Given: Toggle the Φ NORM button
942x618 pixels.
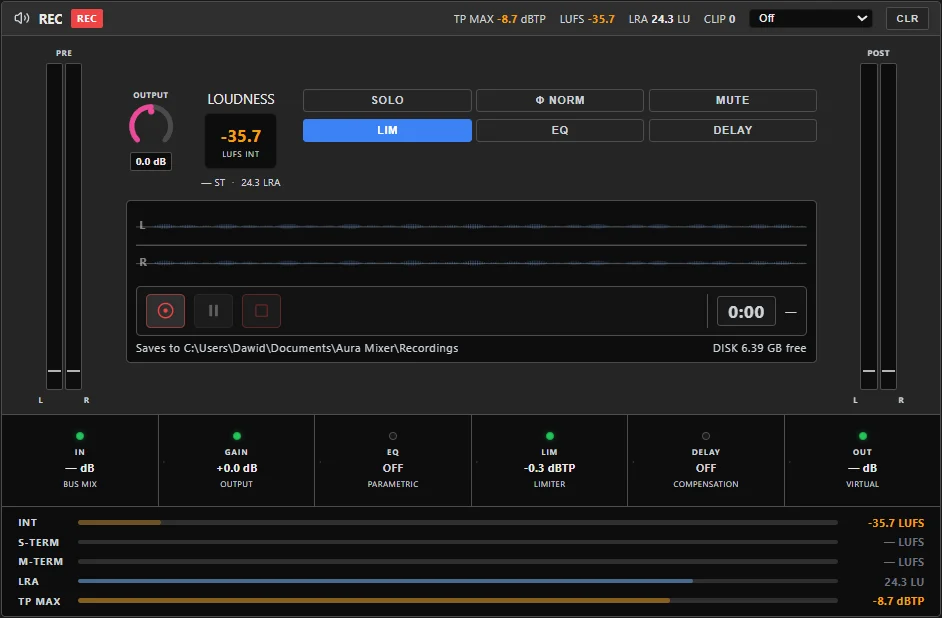Looking at the screenshot, I should click(560, 100).
